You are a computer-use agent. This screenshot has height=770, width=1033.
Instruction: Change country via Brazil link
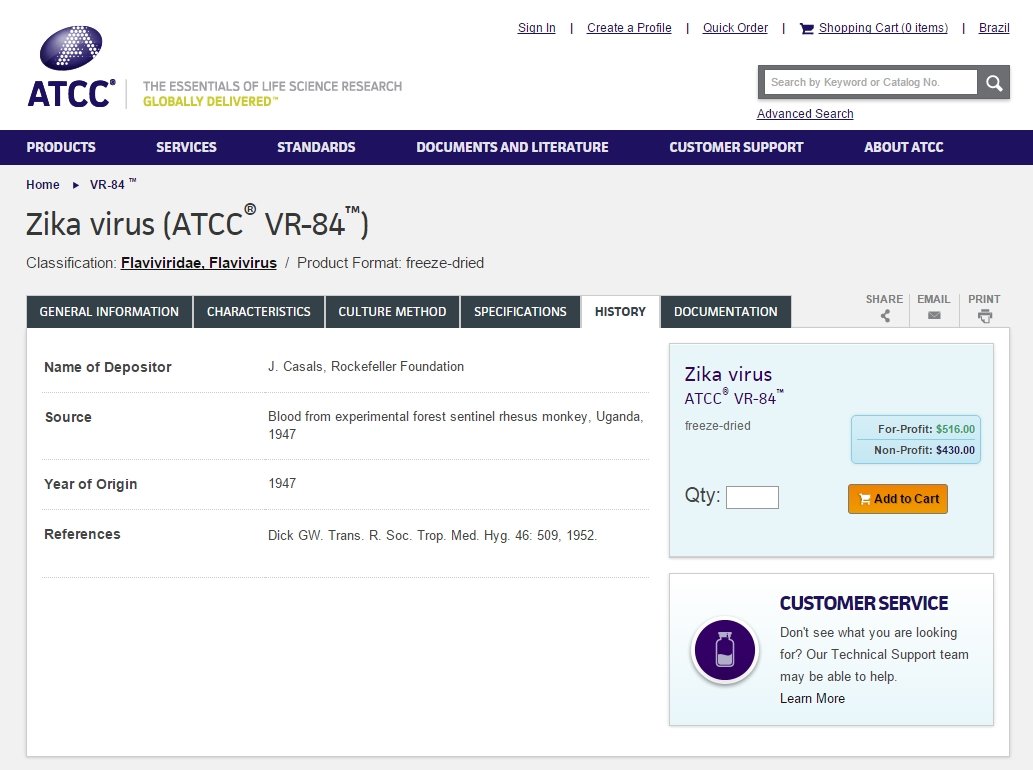click(993, 28)
